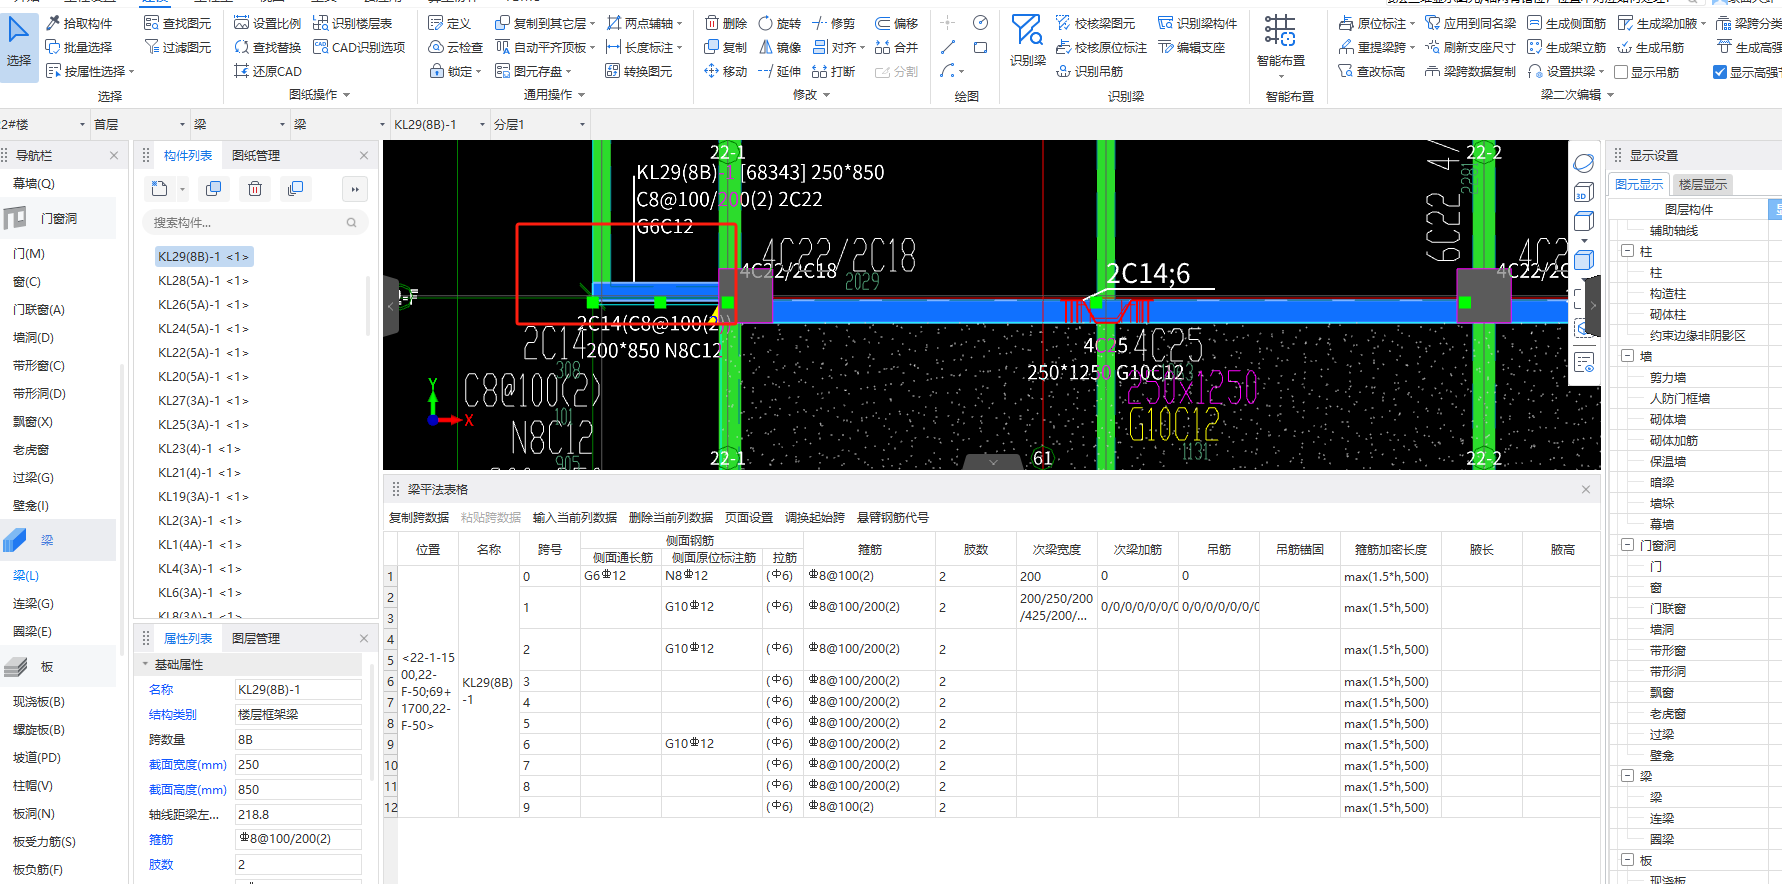This screenshot has height=884, width=1782.
Task: Click the orbit view icon beside canvas
Action: pos(1584,163)
